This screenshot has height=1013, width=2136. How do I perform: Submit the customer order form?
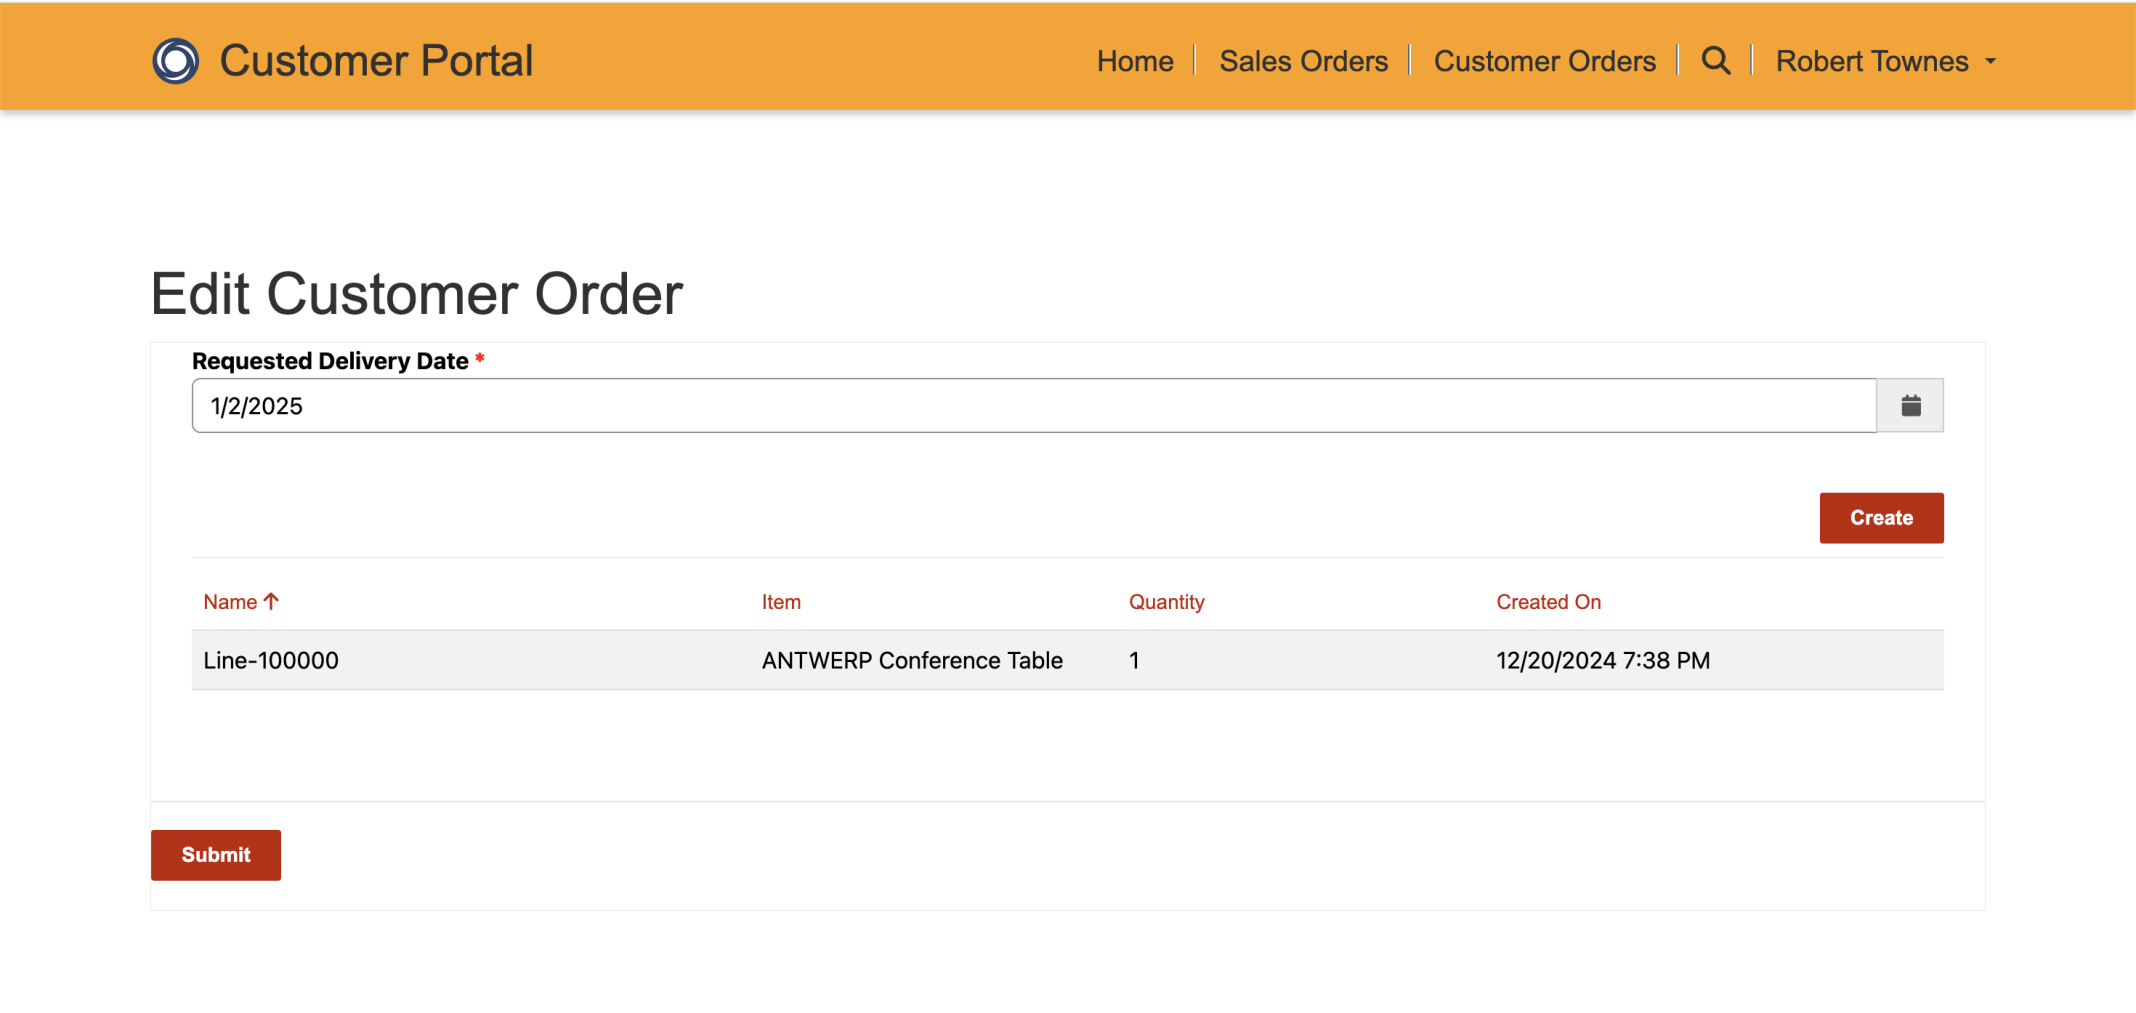tap(216, 855)
